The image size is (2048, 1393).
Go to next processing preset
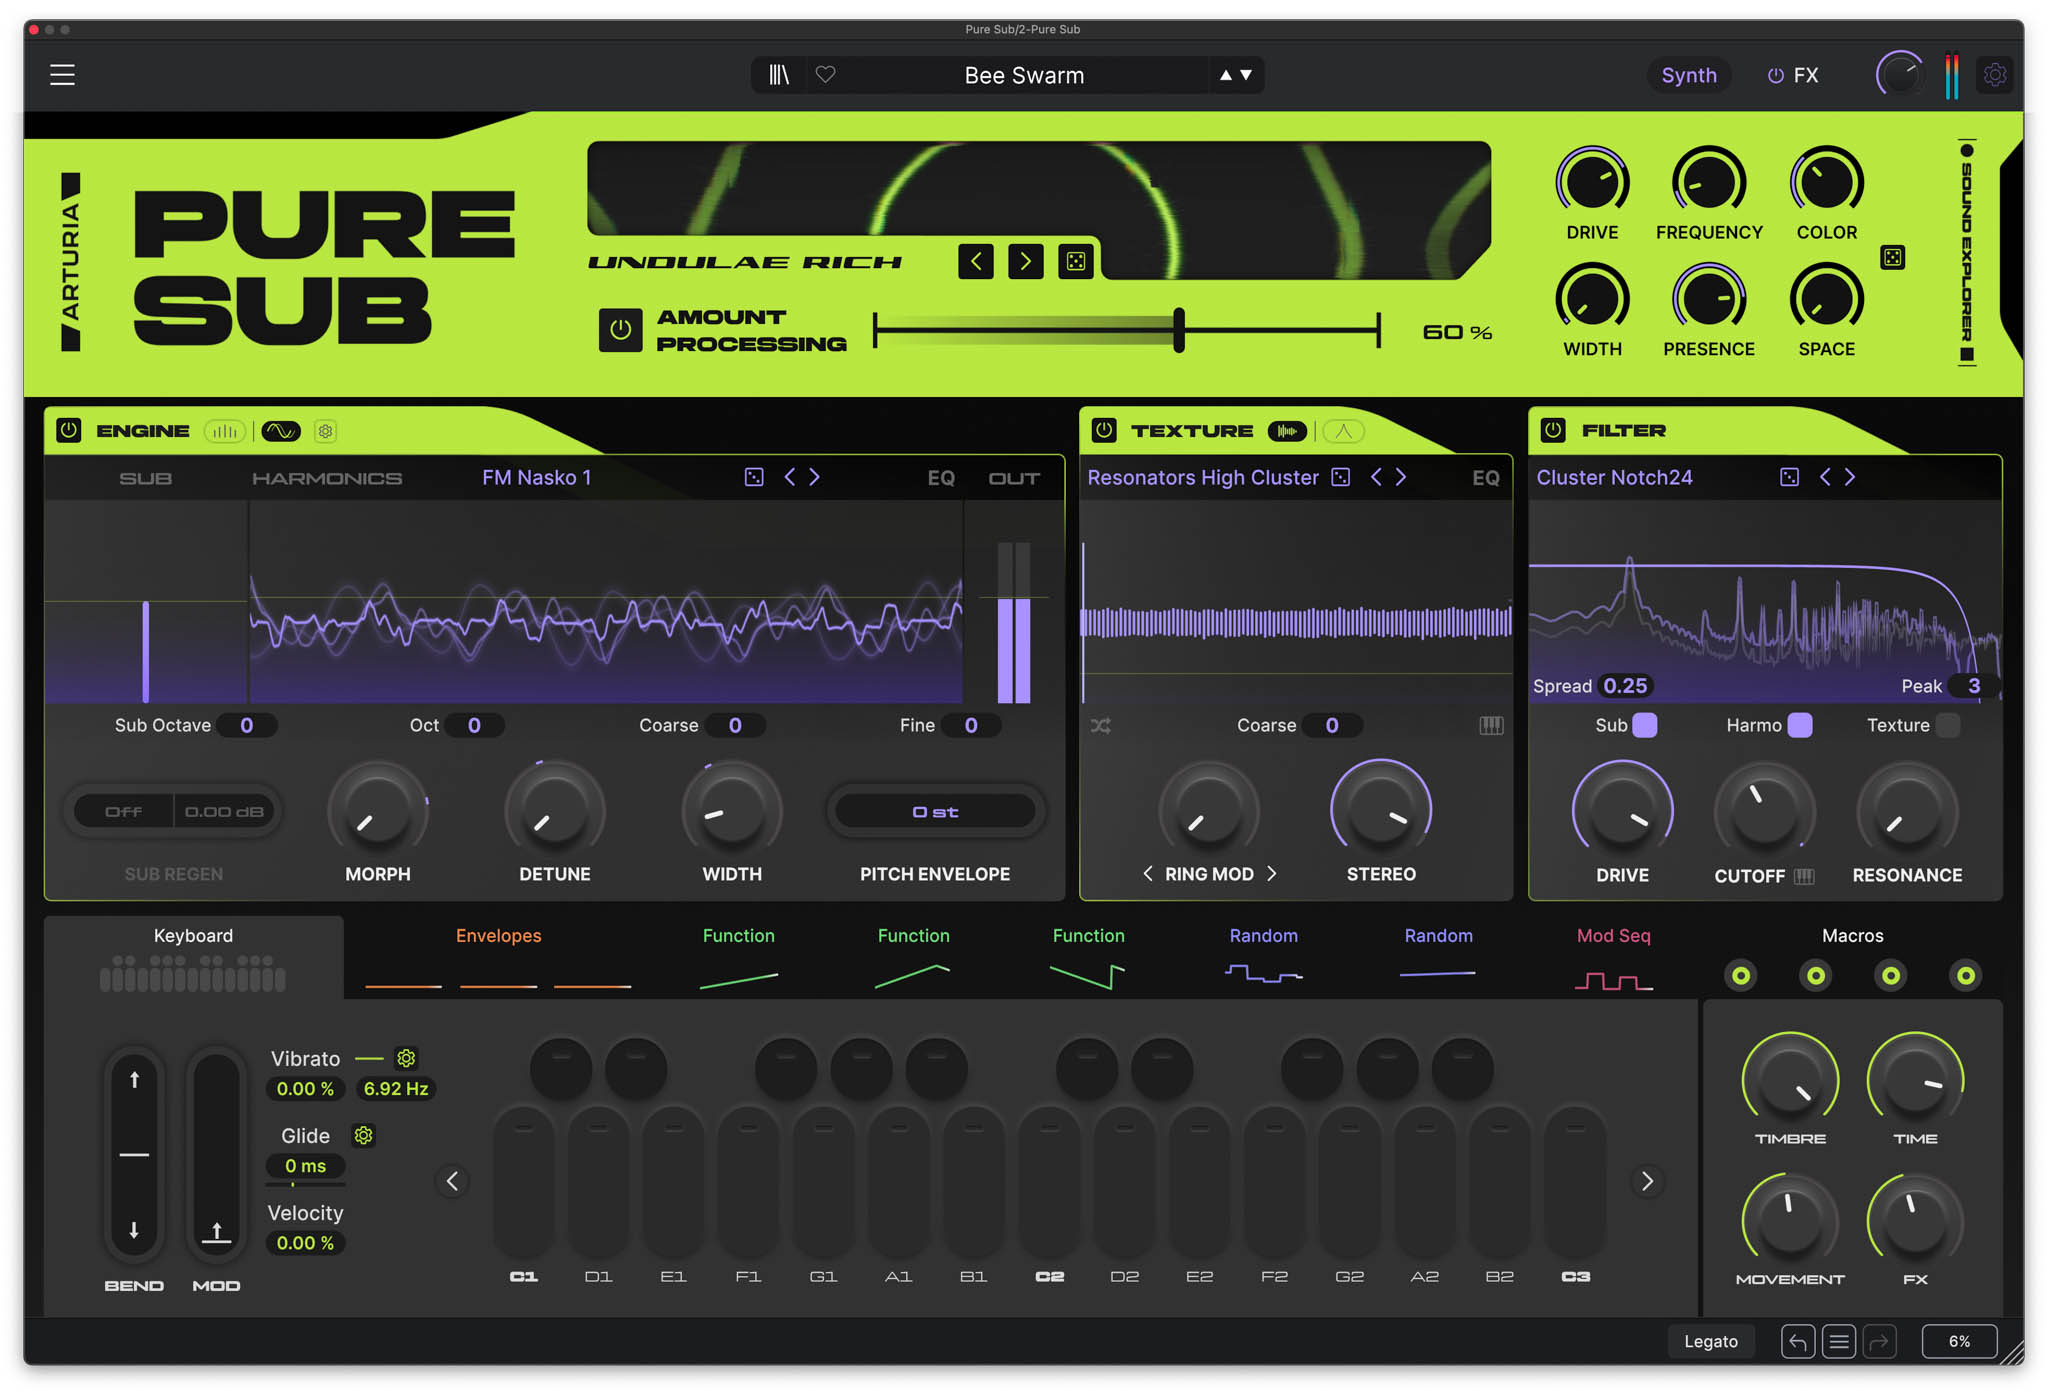[x=1025, y=262]
